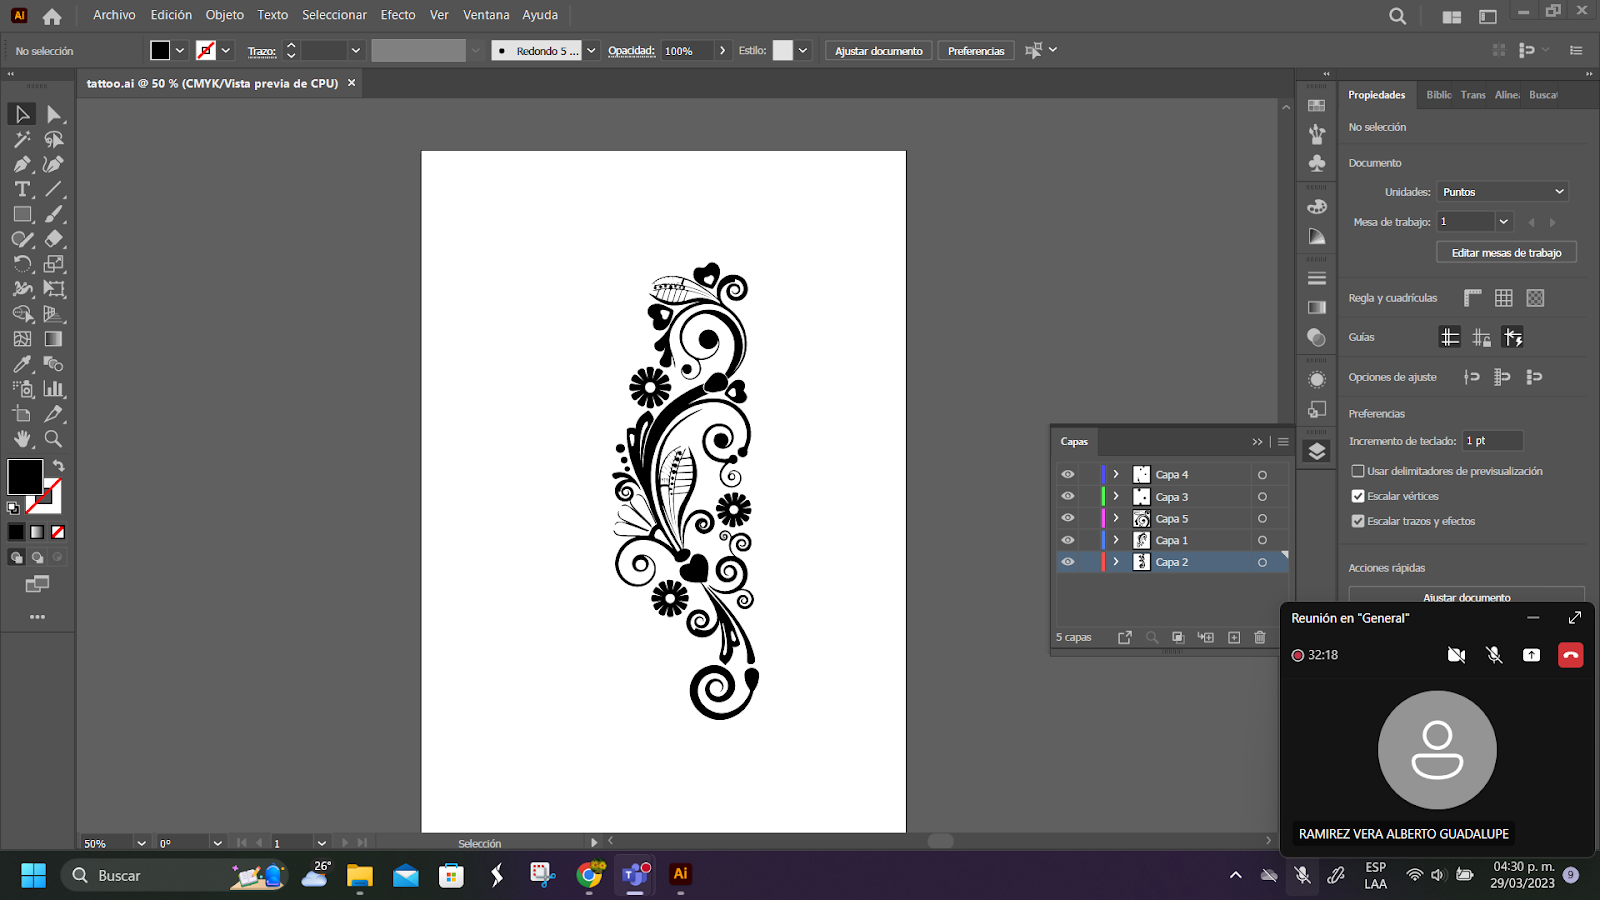This screenshot has height=900, width=1600.
Task: Select the Selection tool arrow
Action: point(22,114)
